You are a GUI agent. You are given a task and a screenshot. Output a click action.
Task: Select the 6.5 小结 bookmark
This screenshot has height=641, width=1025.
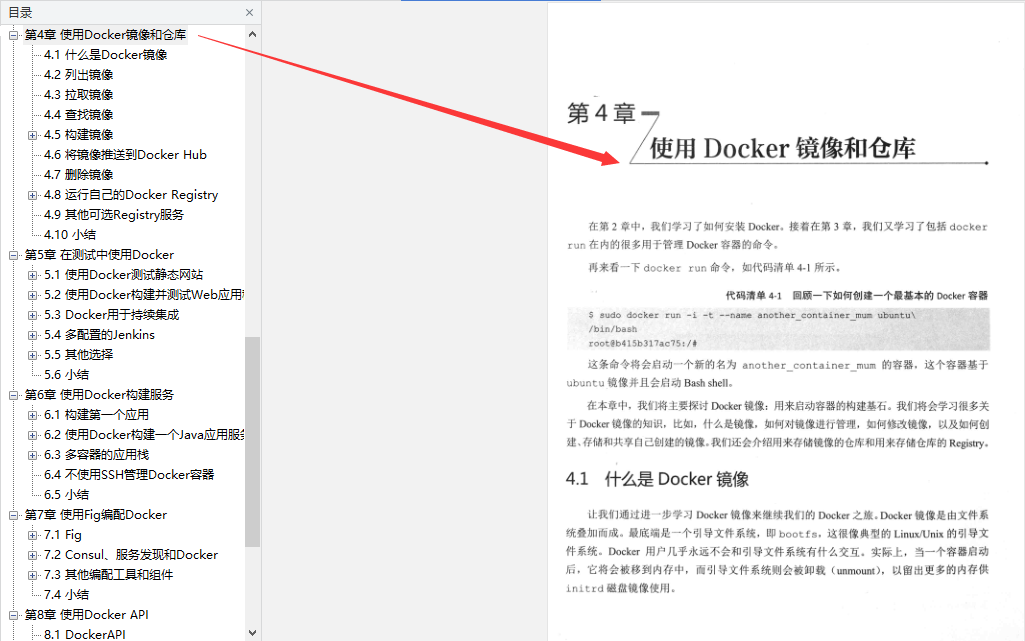pos(67,495)
